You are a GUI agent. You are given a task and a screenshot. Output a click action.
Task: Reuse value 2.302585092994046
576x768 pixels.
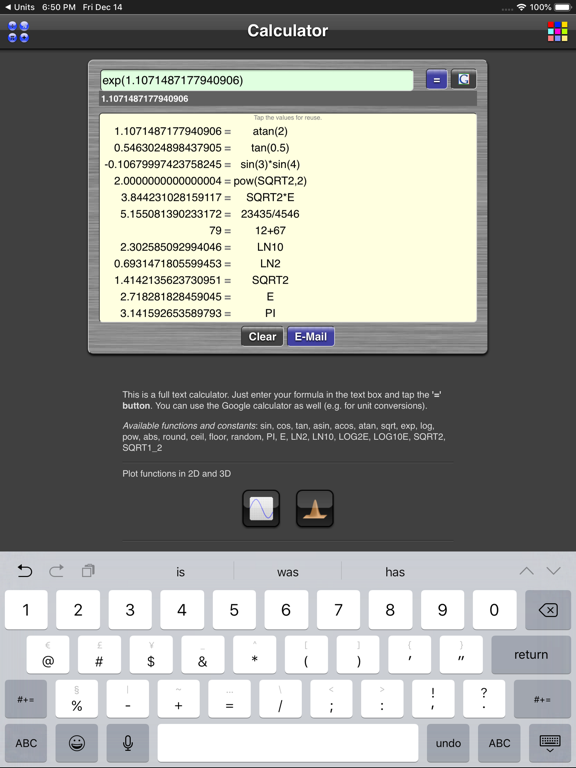pos(171,247)
